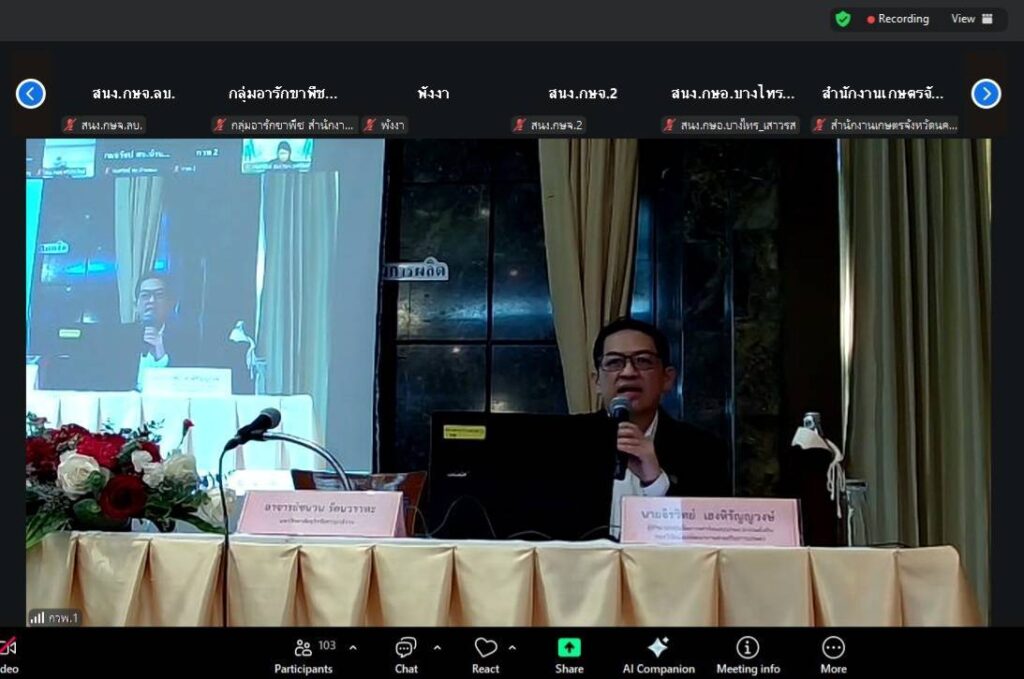
Task: Launch the AI Companion
Action: click(658, 654)
